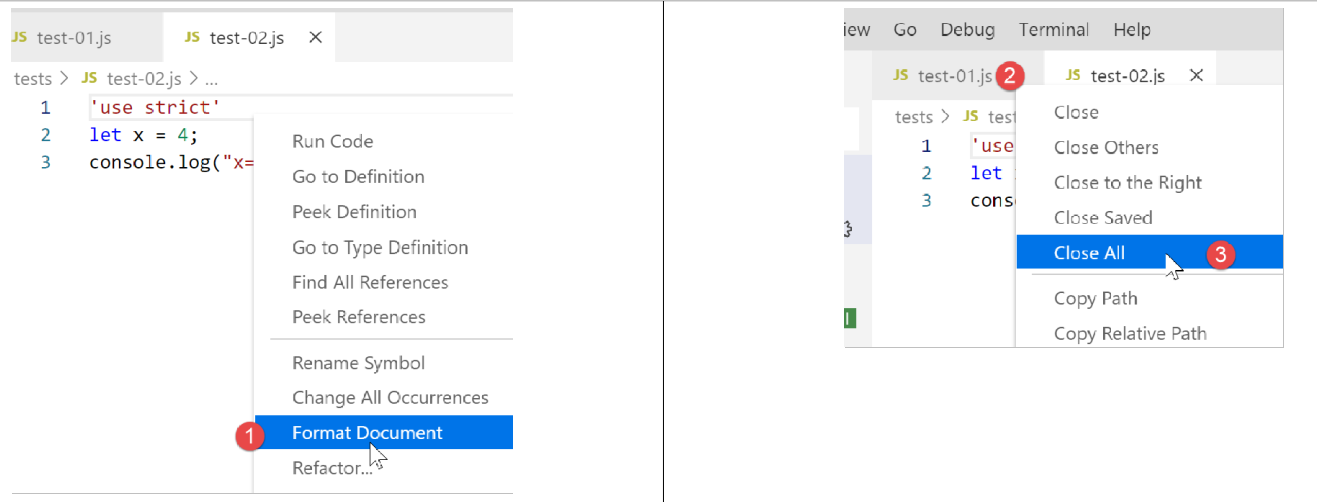Click the JS file icon on the left editor's test-01.js tab
This screenshot has width=1317, height=502.
20,38
